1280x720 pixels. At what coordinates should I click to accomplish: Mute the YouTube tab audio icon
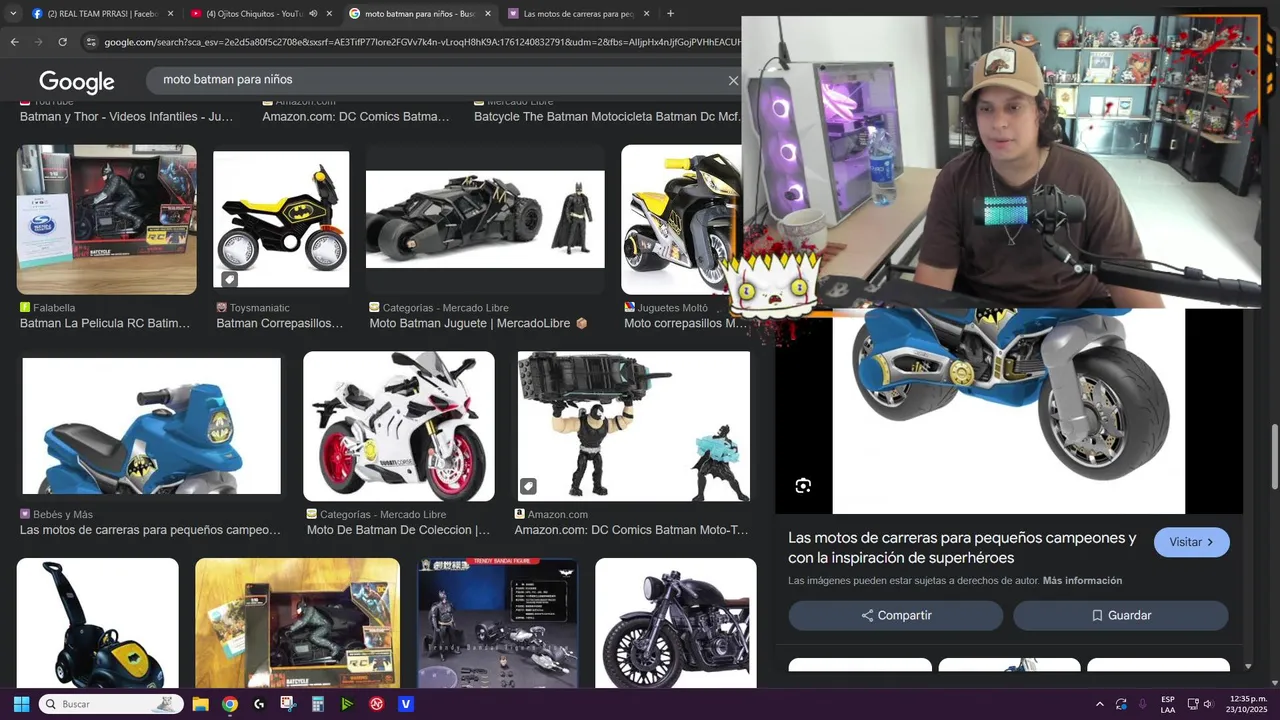pos(313,14)
